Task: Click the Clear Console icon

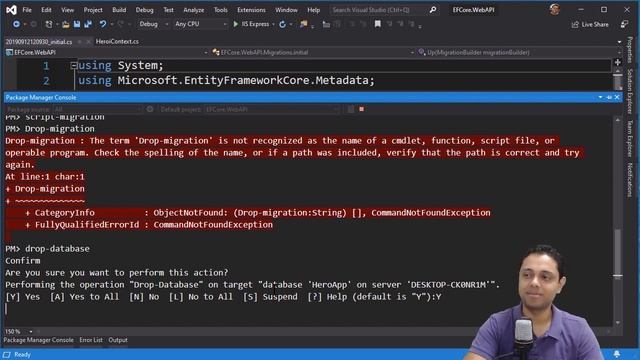Action: pyautogui.click(x=351, y=109)
